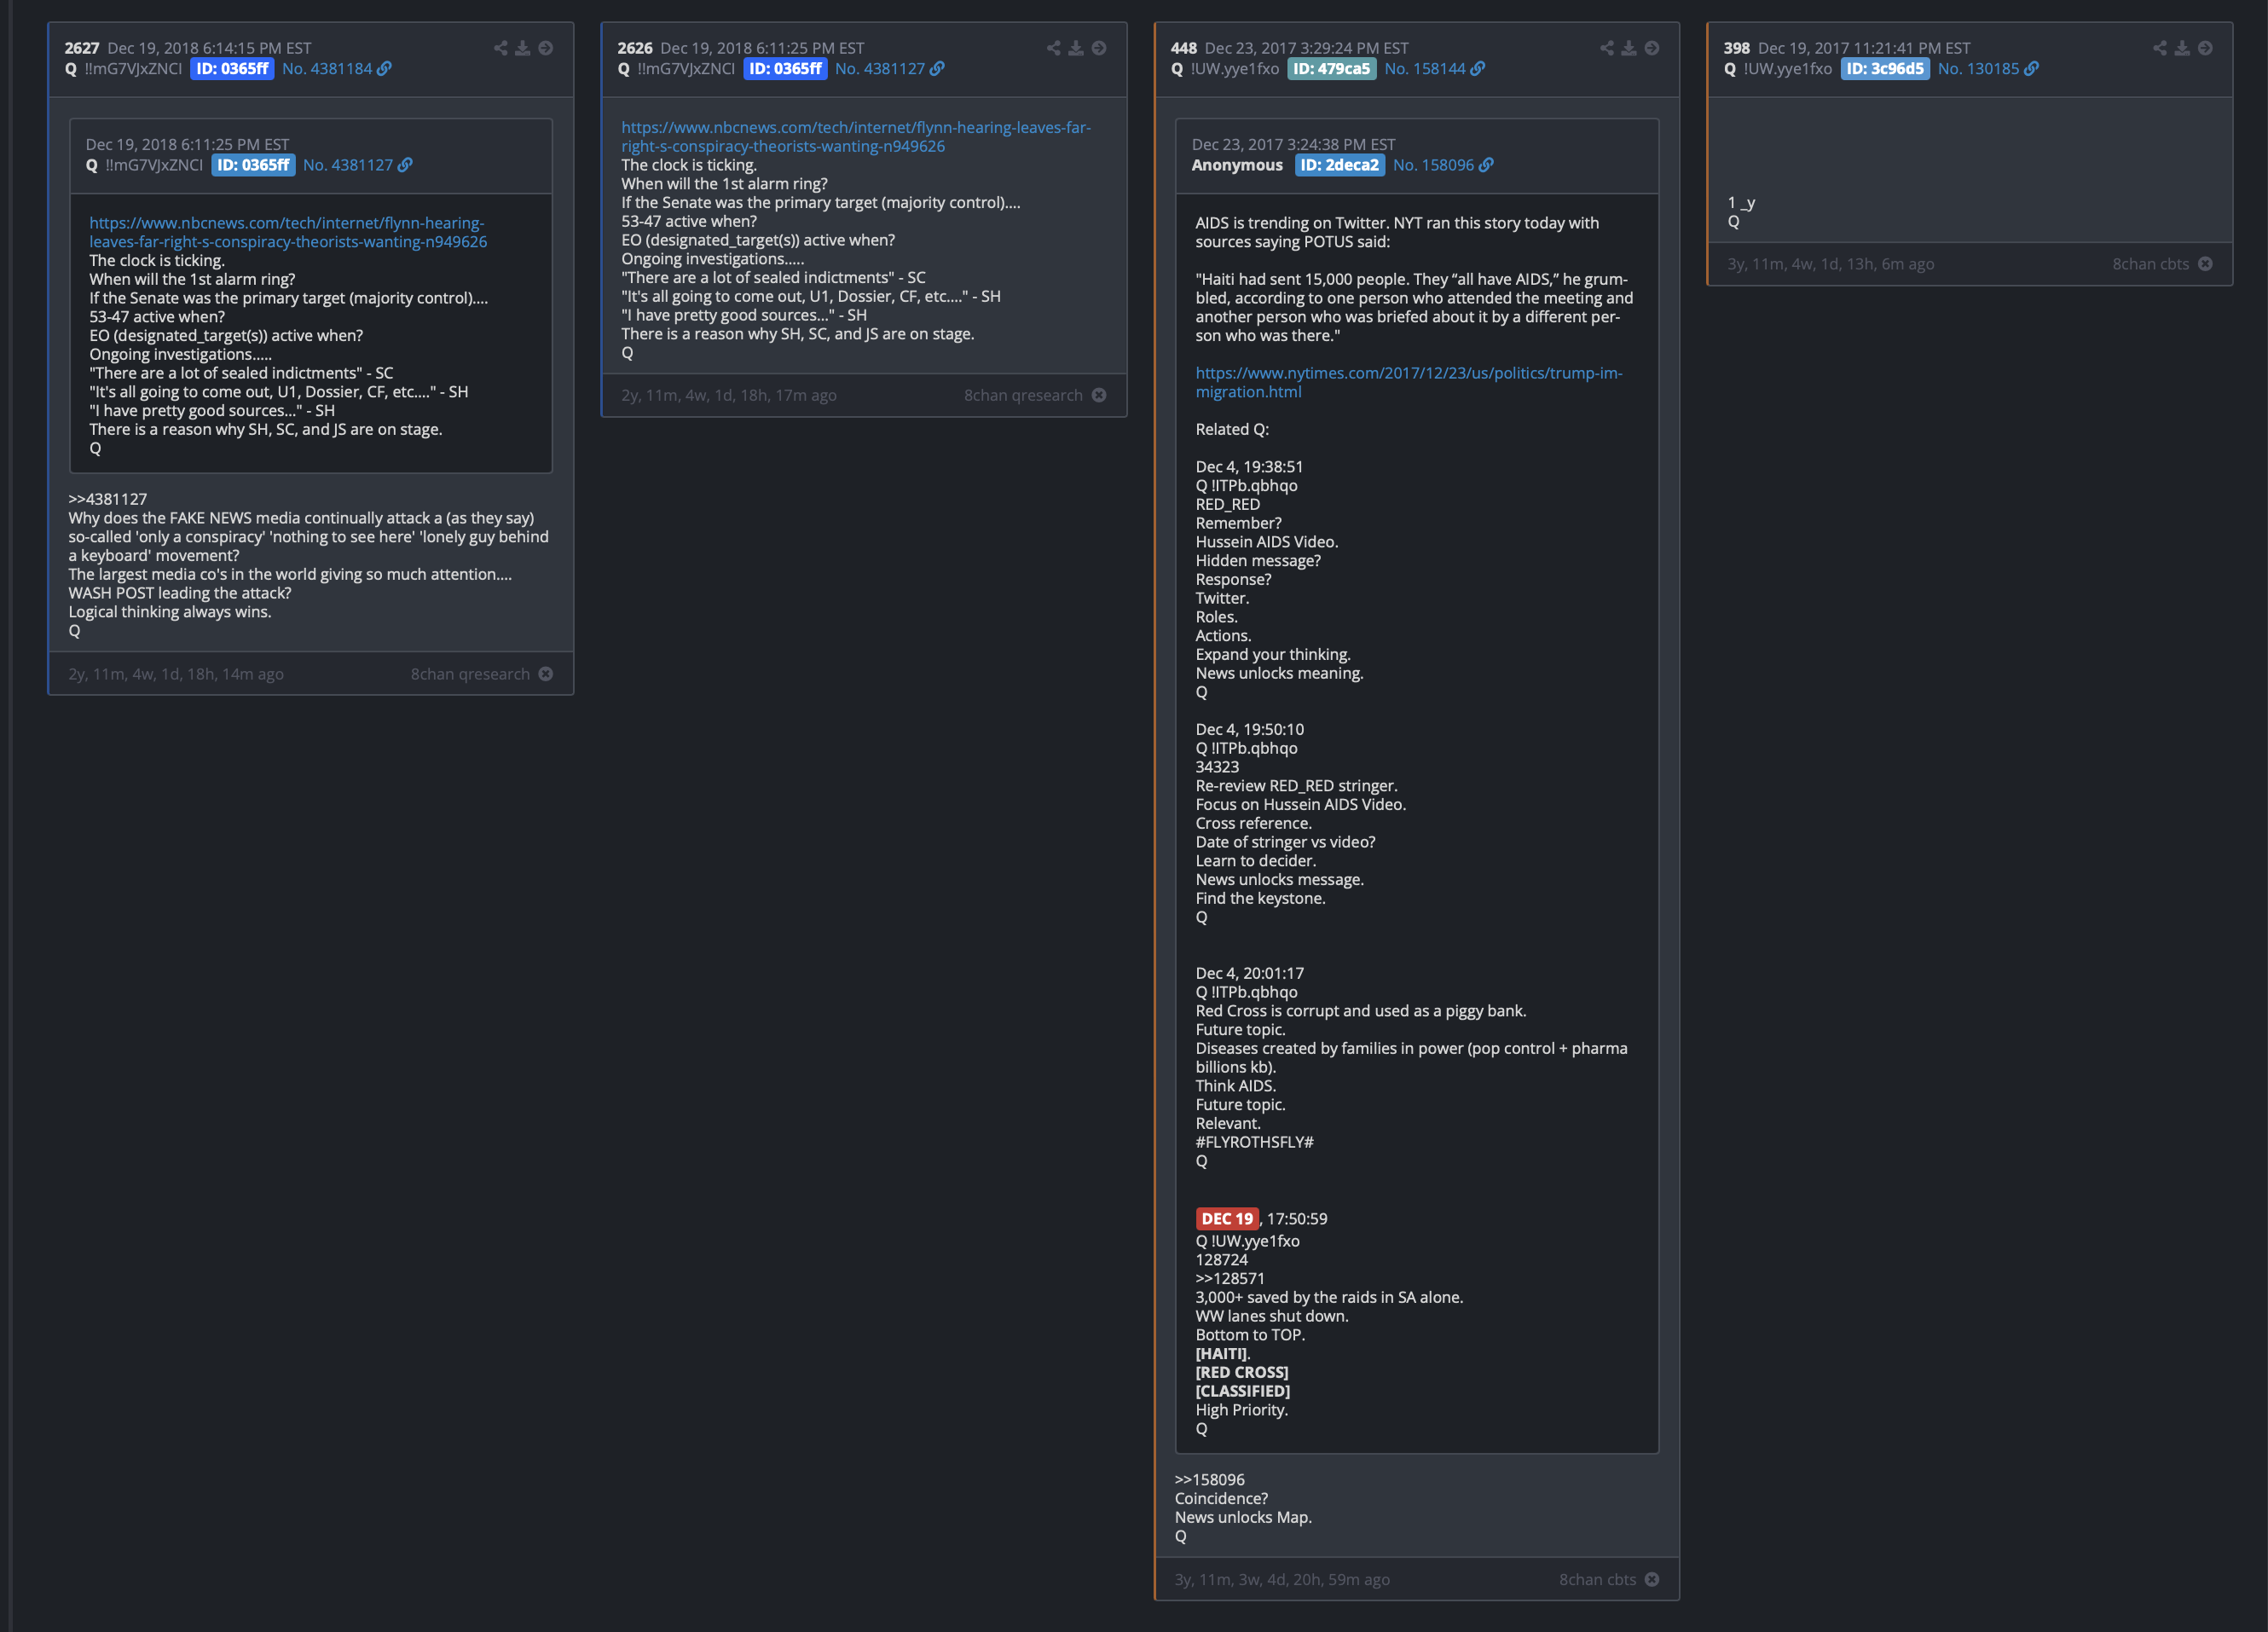Open post link No. 130185

point(1978,69)
